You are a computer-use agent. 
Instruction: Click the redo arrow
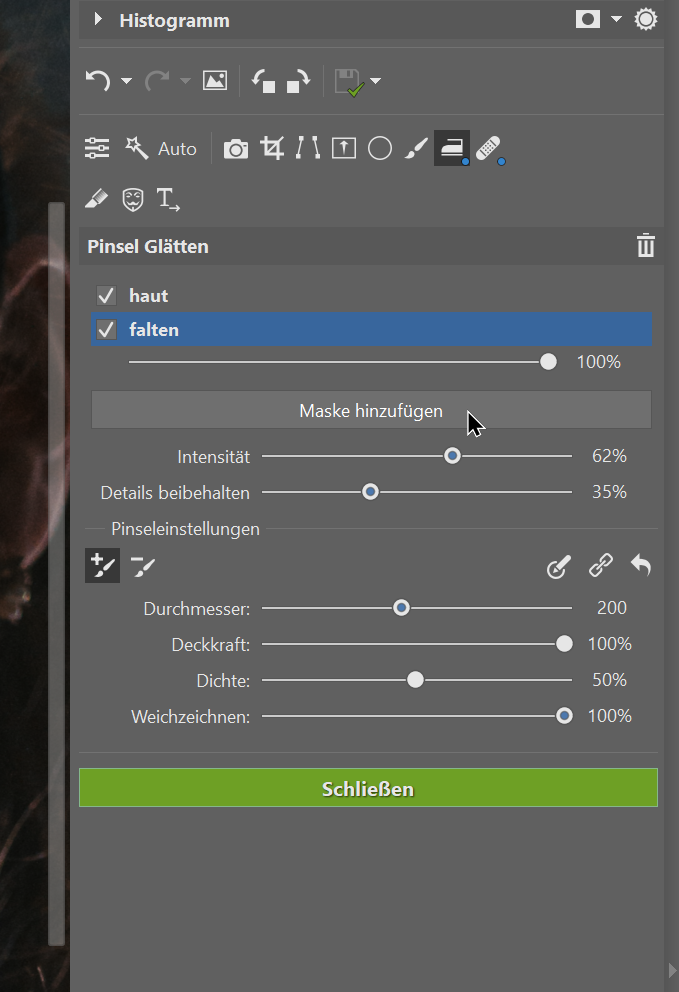click(157, 81)
